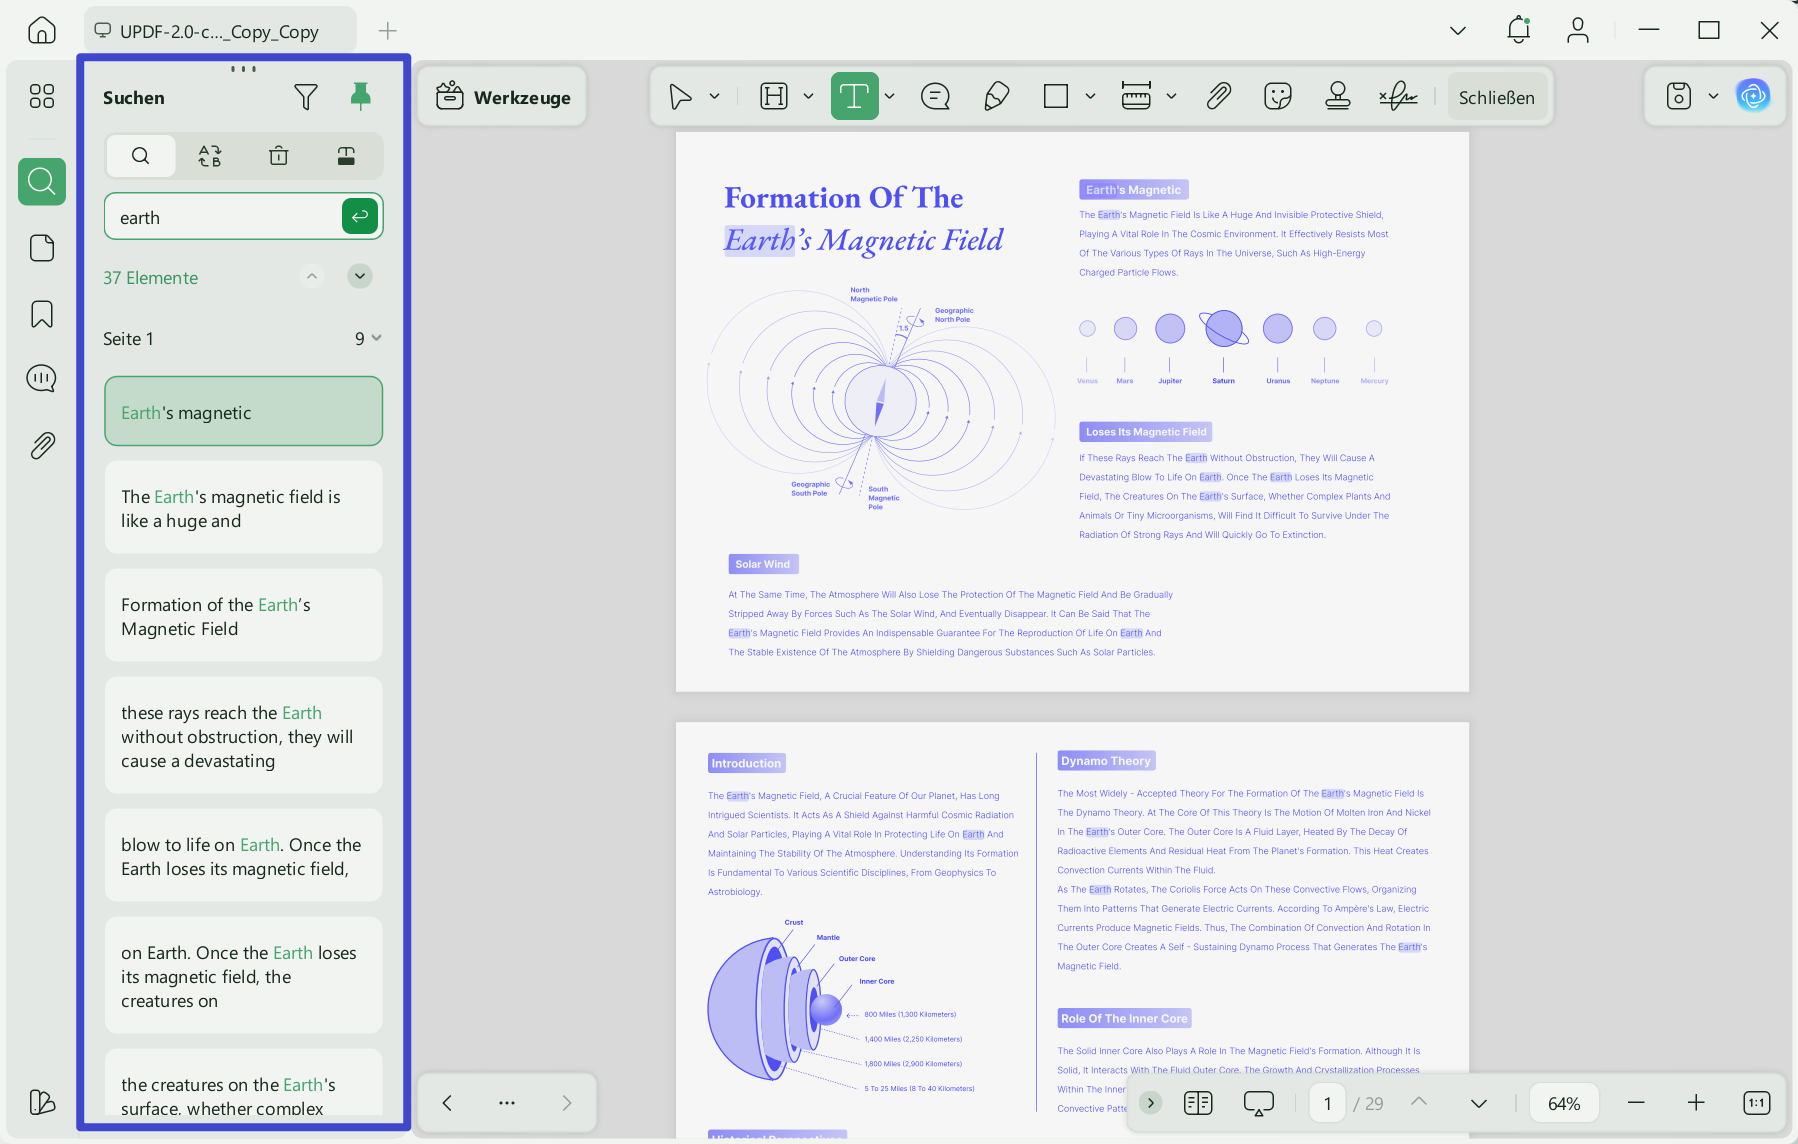Image resolution: width=1798 pixels, height=1144 pixels.
Task: Open result "these rays reach the Earth"
Action: 243,735
